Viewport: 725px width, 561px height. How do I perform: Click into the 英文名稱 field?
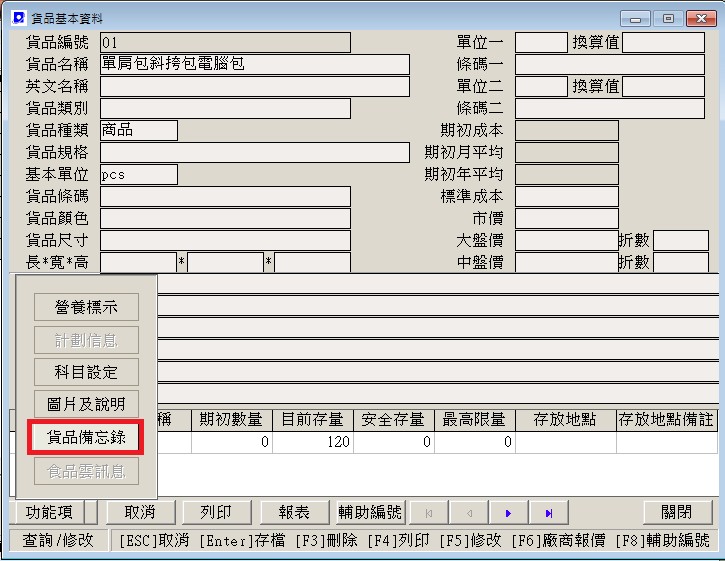coord(255,86)
